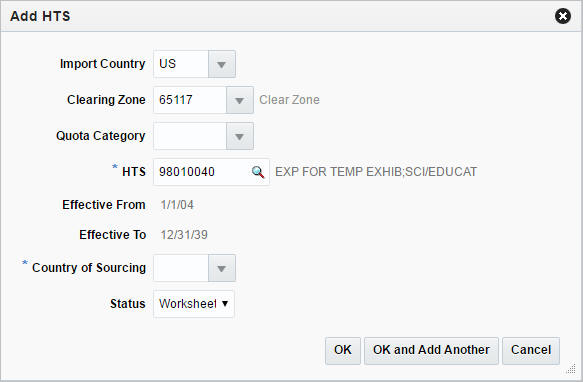583x382 pixels.
Task: Expand the Country of Sourcing dropdown arrow
Action: (x=222, y=268)
